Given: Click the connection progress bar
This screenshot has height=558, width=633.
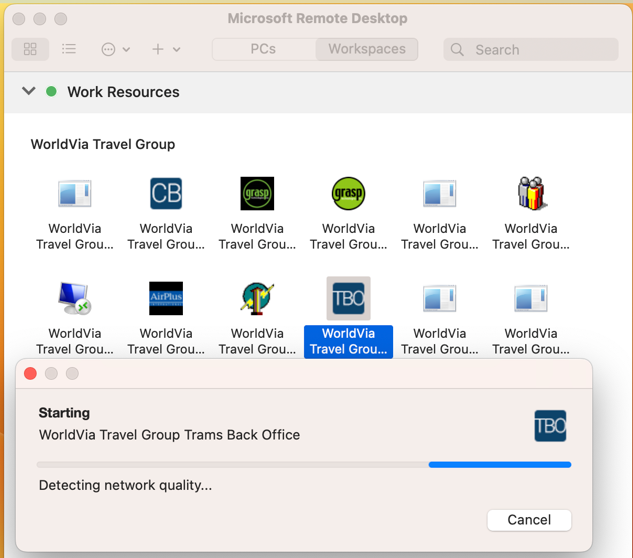Looking at the screenshot, I should pos(304,465).
